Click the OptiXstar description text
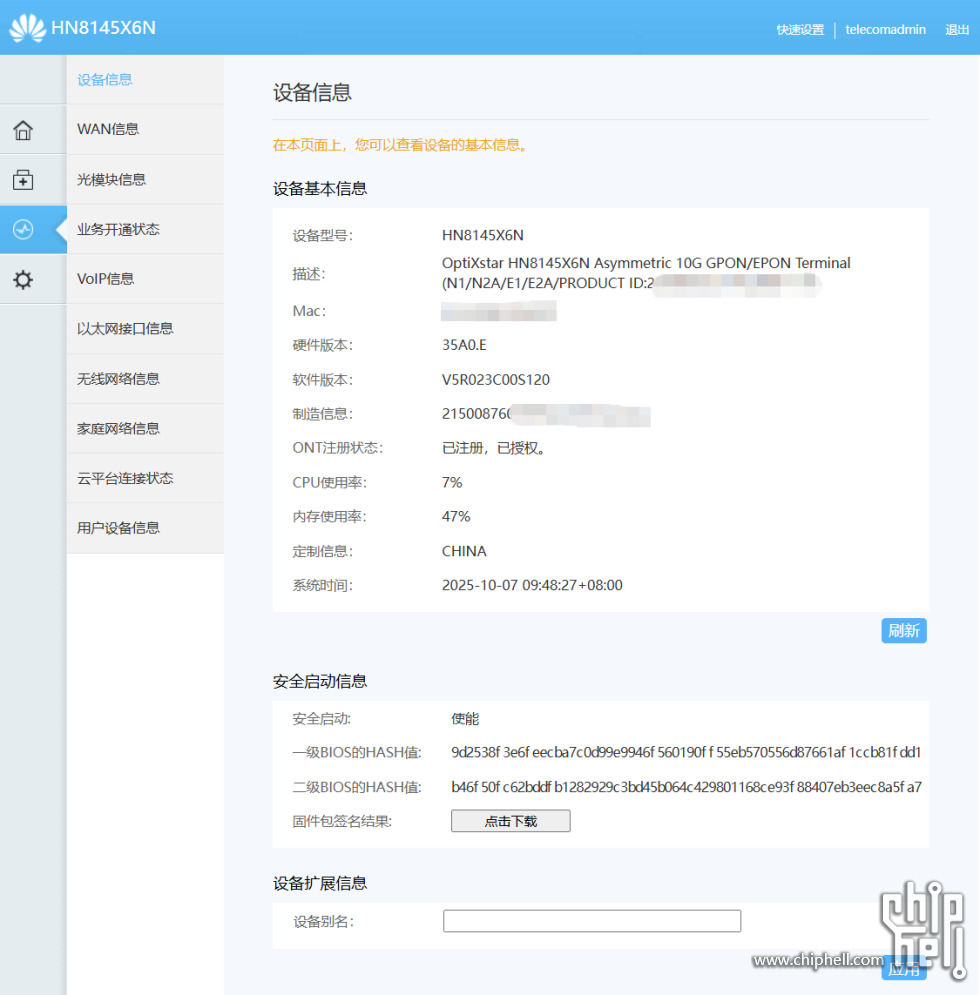 [x=646, y=273]
